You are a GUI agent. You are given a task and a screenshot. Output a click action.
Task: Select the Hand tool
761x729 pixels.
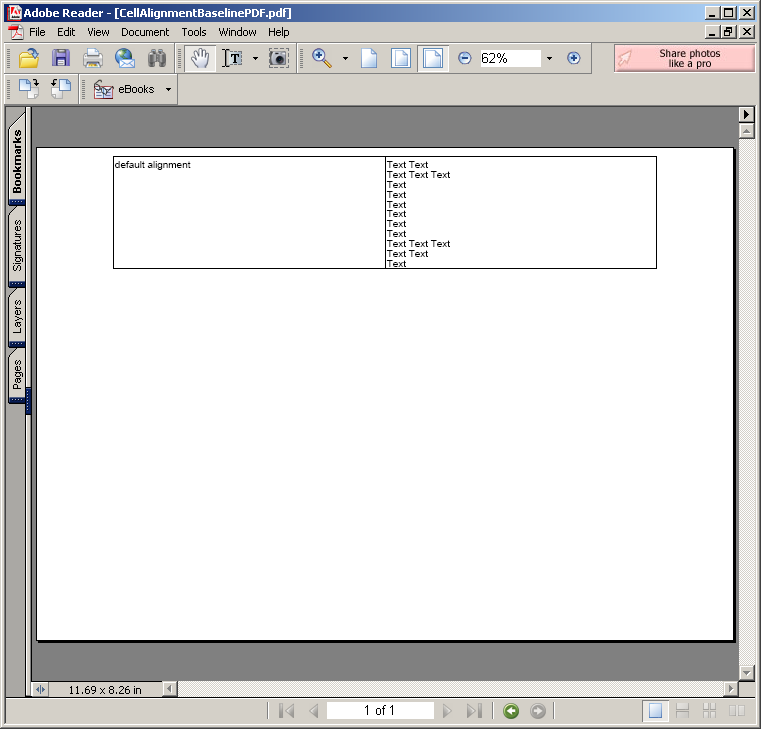[x=200, y=58]
